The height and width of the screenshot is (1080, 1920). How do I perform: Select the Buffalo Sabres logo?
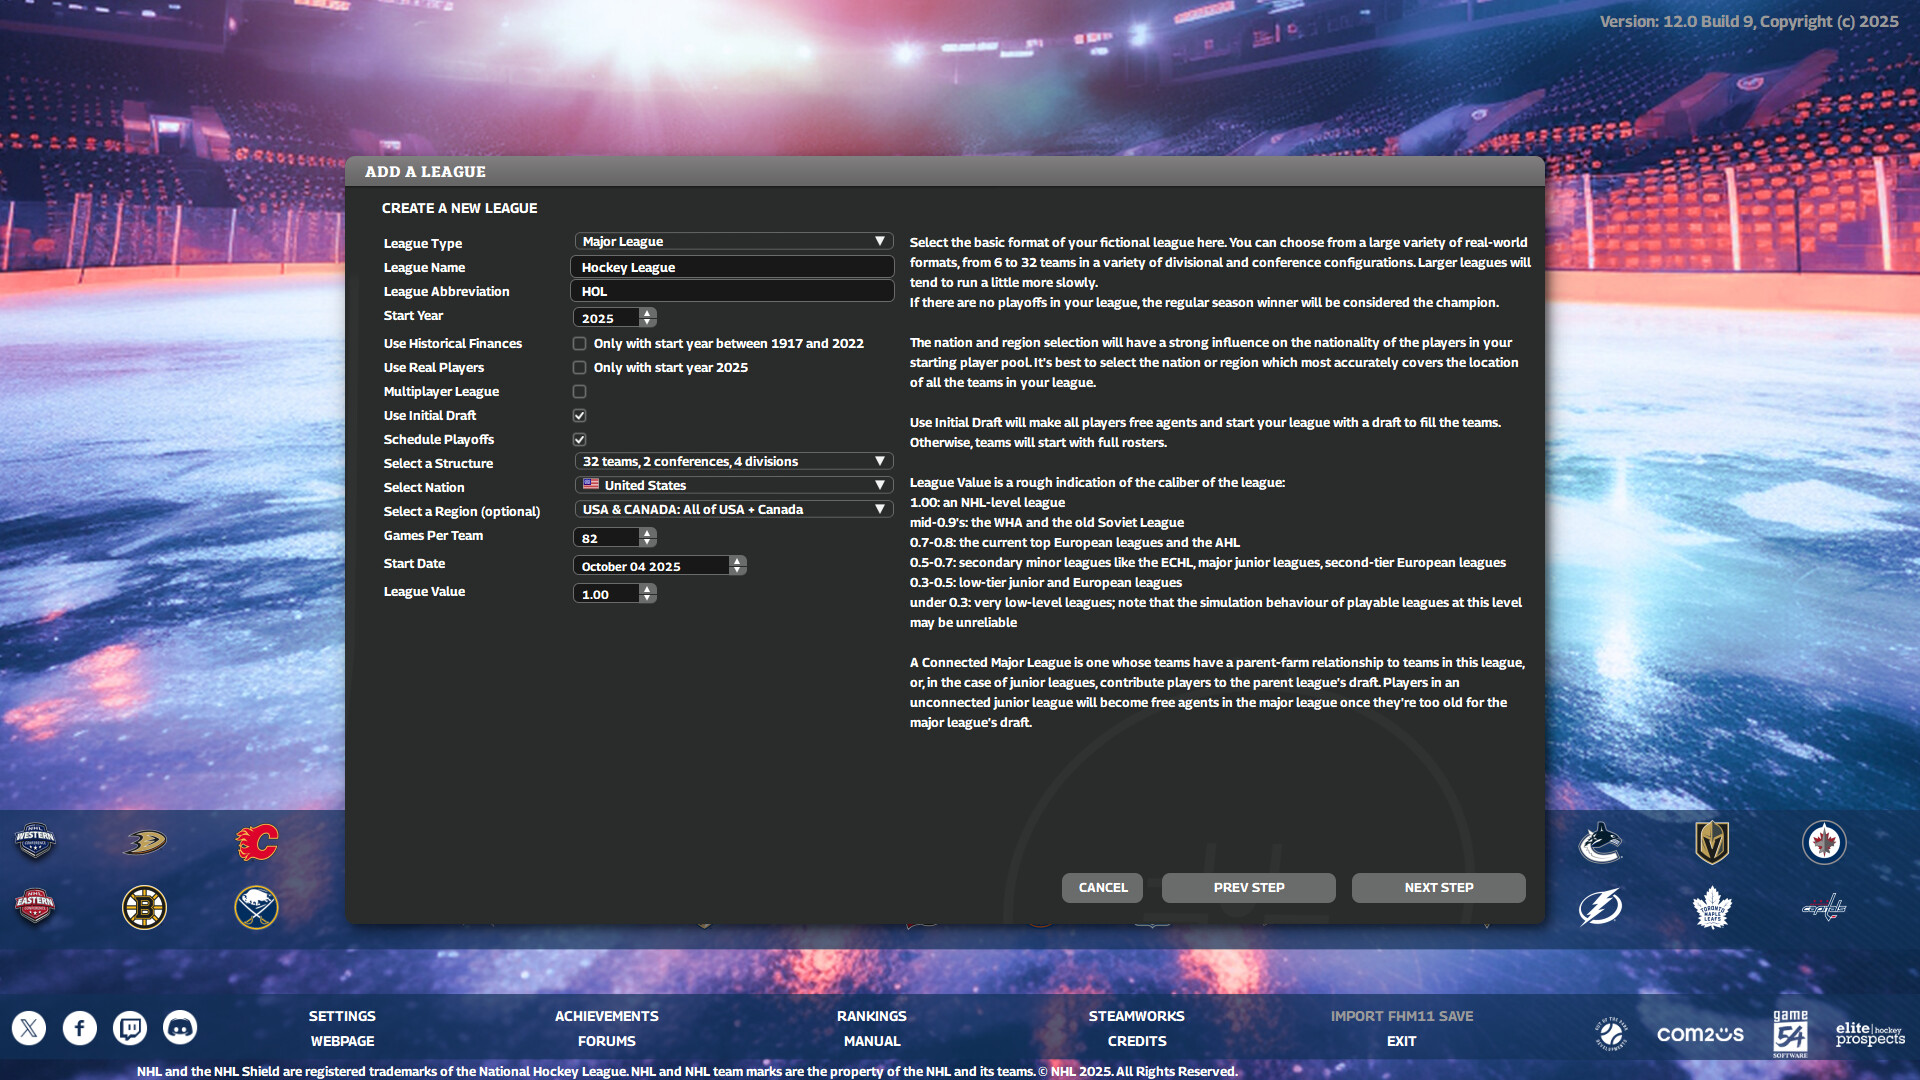coord(256,907)
